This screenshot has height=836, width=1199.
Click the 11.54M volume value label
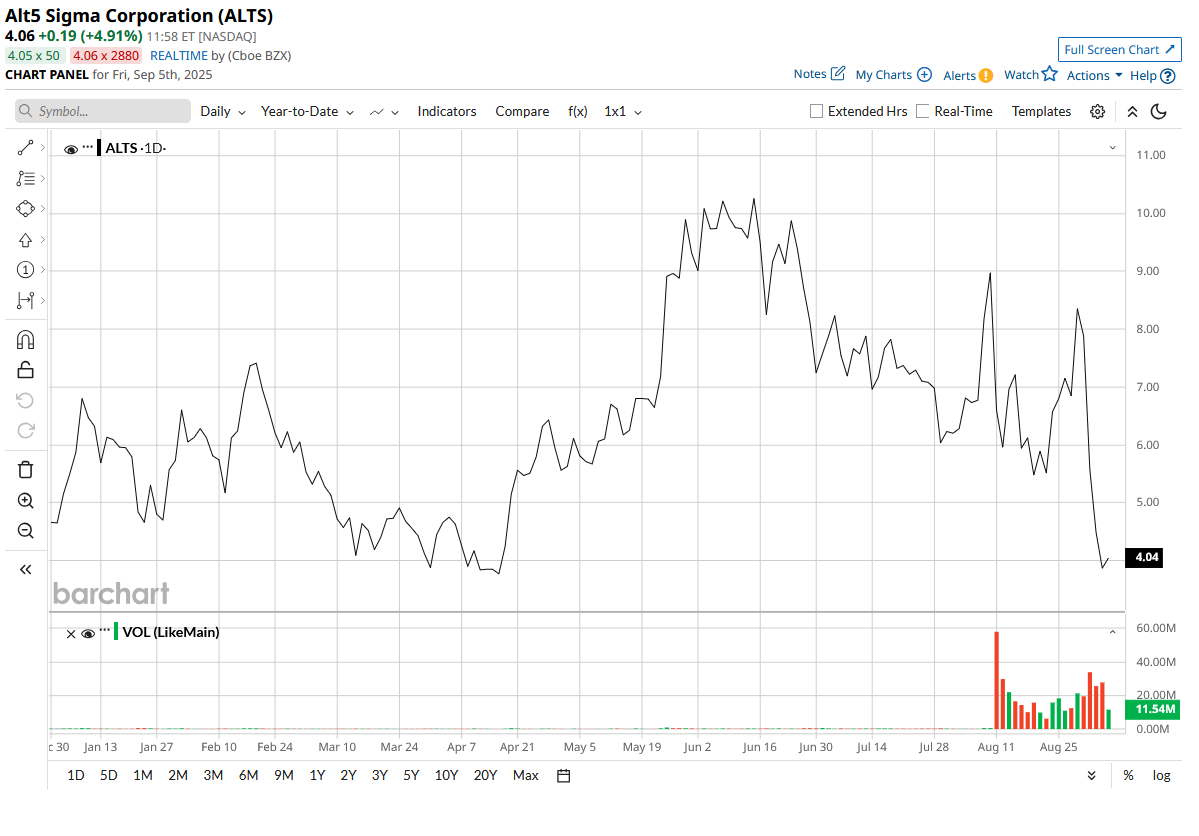[x=1153, y=710]
